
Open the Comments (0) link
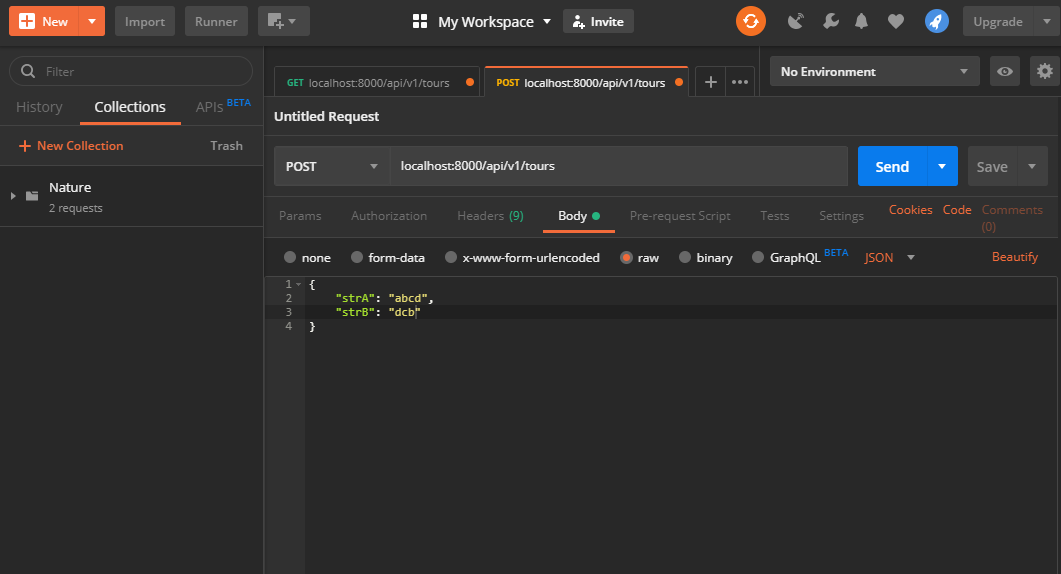point(1012,218)
